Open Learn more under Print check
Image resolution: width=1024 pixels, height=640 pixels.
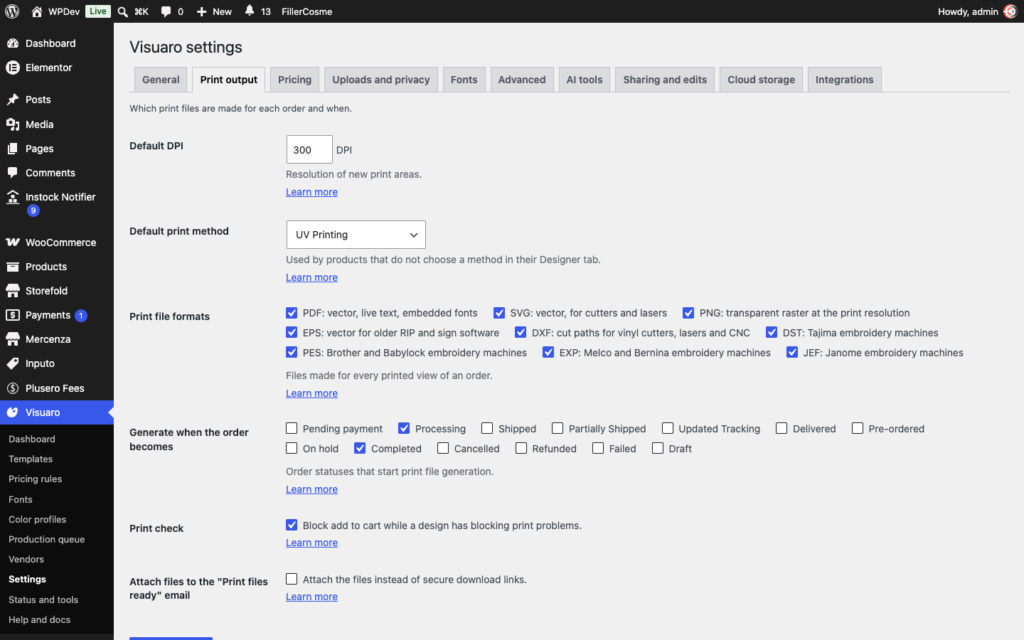[x=312, y=543]
